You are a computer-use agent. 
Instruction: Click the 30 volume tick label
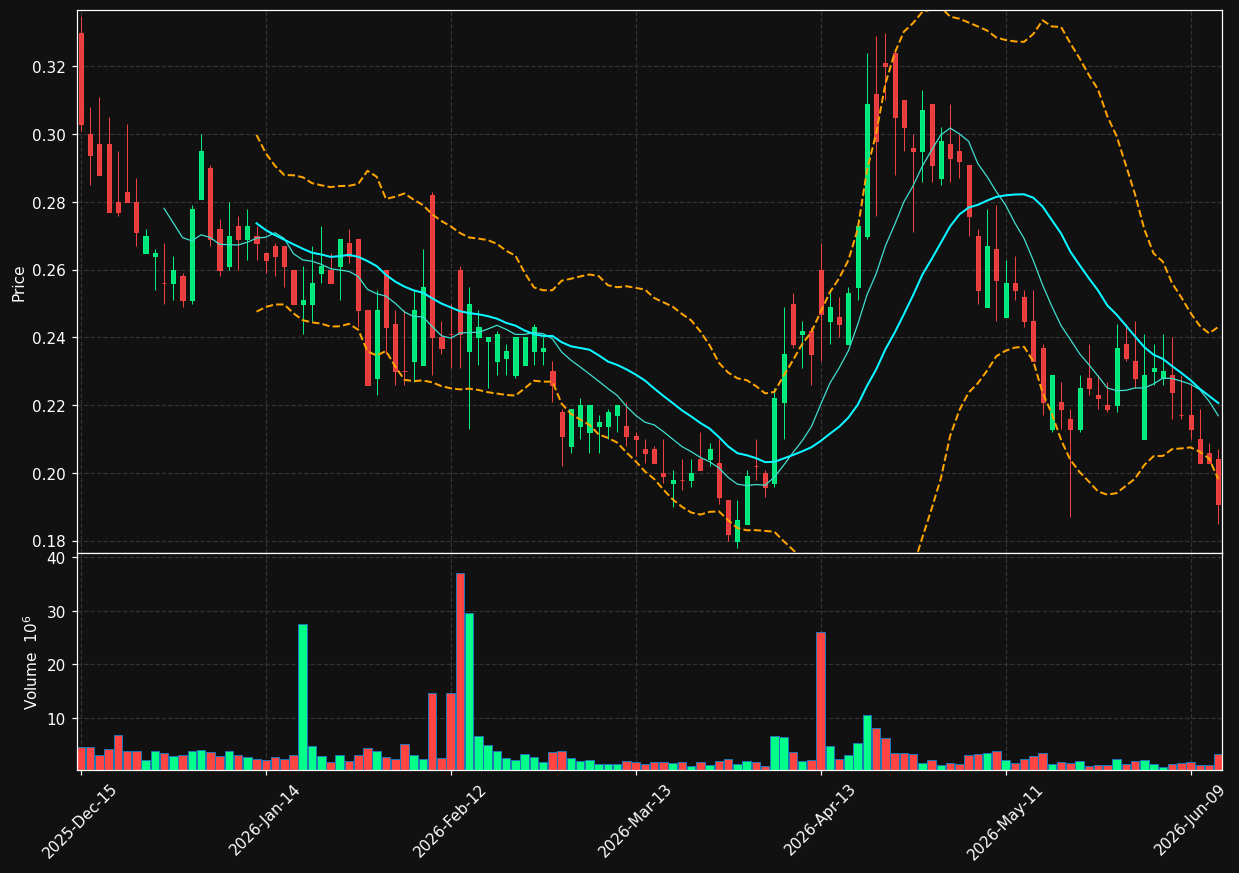[56, 612]
